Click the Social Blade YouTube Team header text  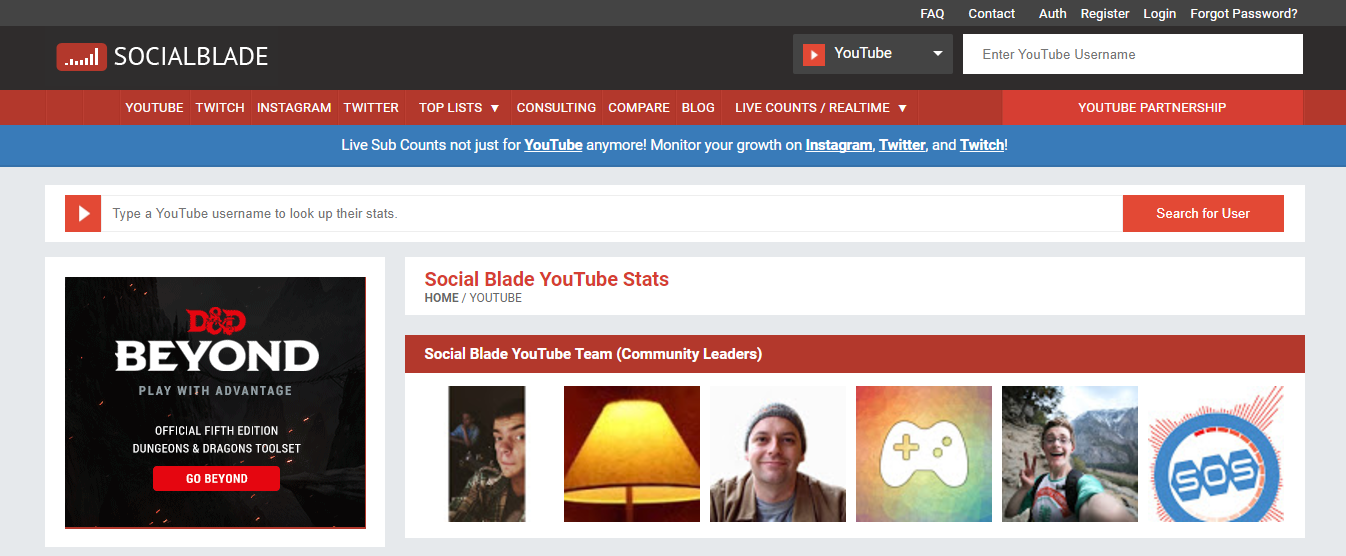(x=593, y=354)
